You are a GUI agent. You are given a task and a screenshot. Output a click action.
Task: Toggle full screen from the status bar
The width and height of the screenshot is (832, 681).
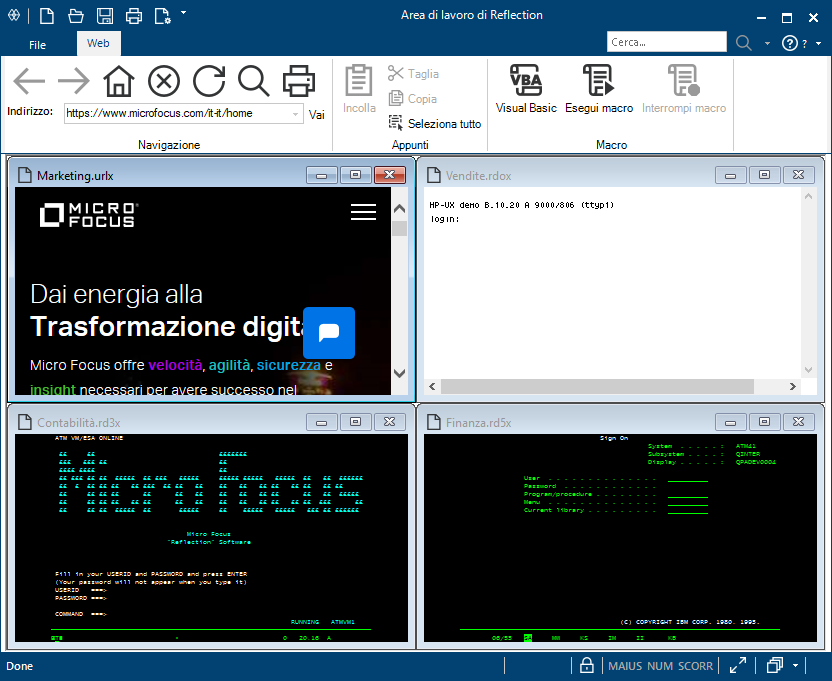[738, 665]
